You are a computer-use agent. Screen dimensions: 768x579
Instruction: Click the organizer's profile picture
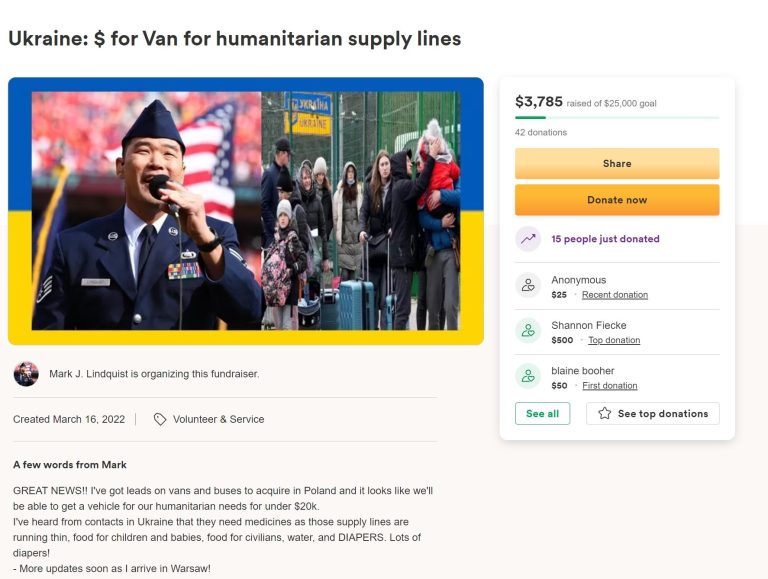click(x=26, y=374)
